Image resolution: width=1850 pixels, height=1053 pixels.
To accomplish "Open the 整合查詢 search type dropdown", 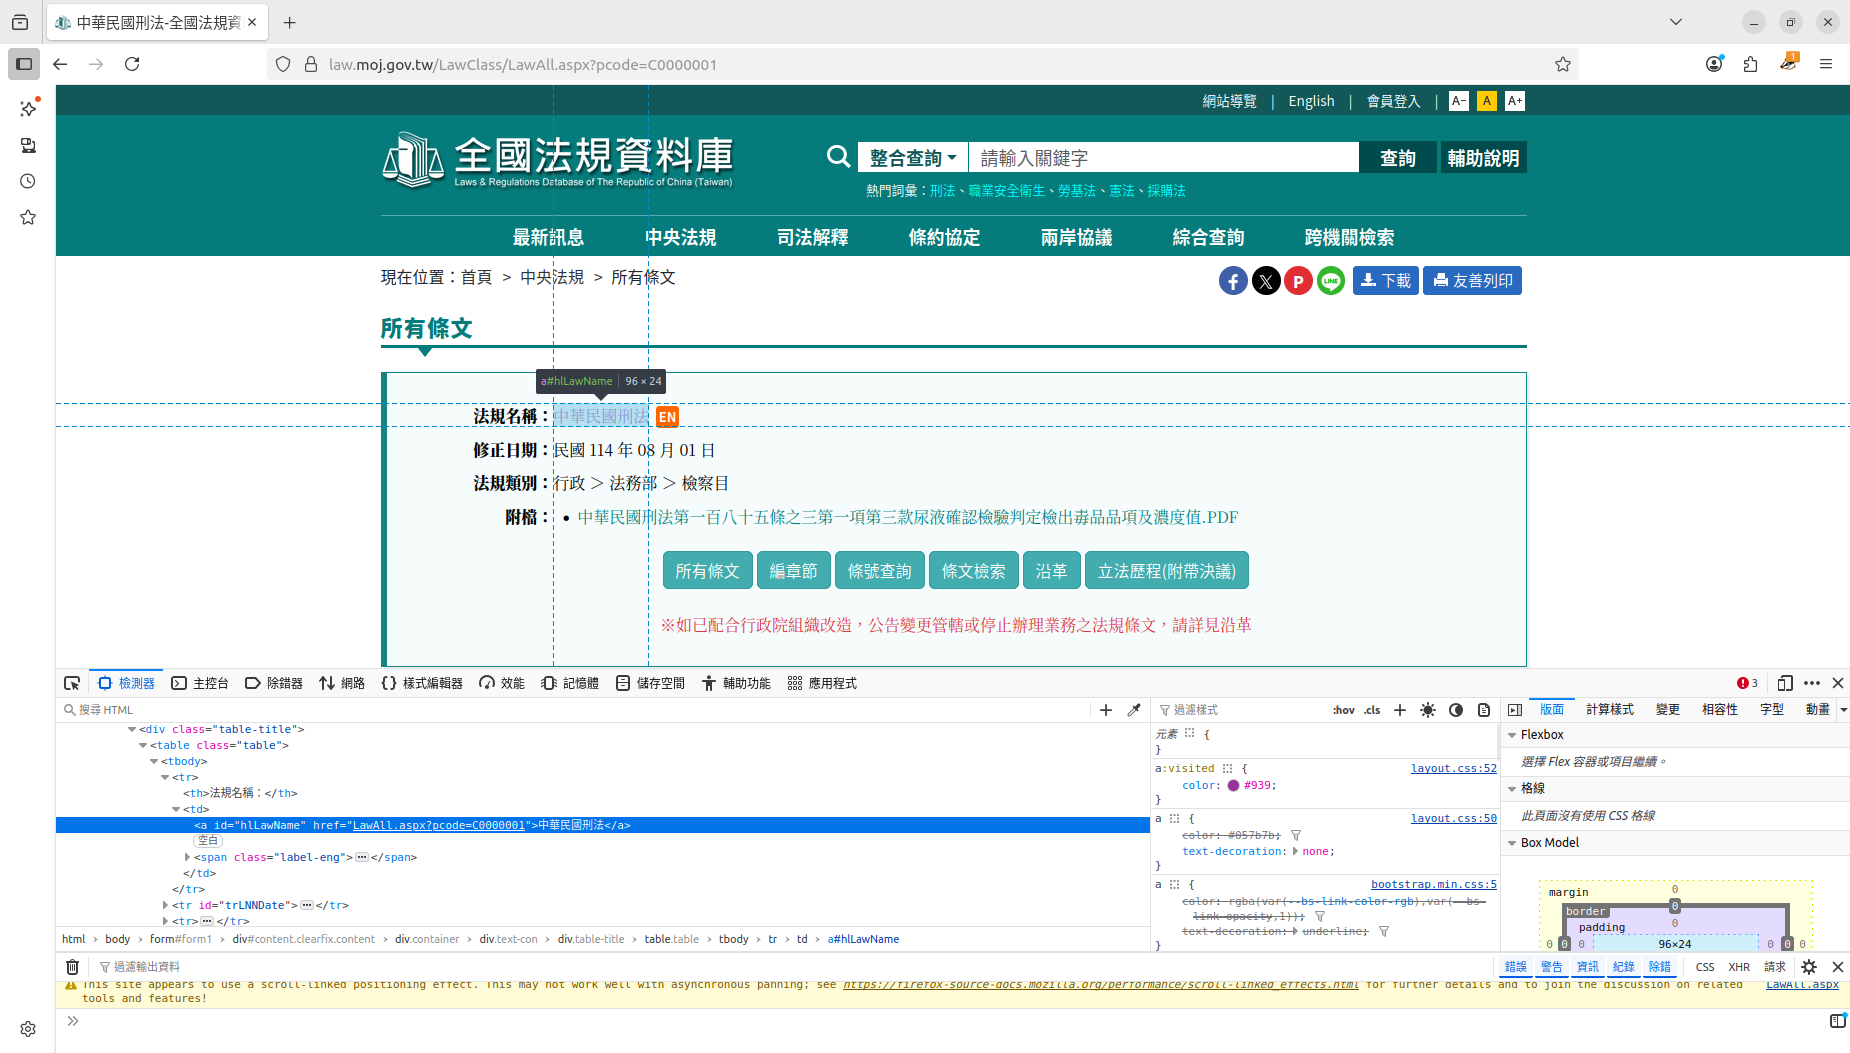I will [x=912, y=158].
